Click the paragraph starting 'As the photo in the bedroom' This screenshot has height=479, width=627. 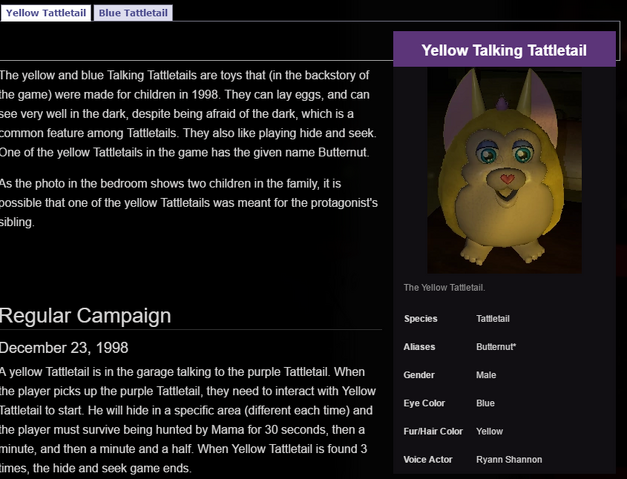(x=189, y=203)
